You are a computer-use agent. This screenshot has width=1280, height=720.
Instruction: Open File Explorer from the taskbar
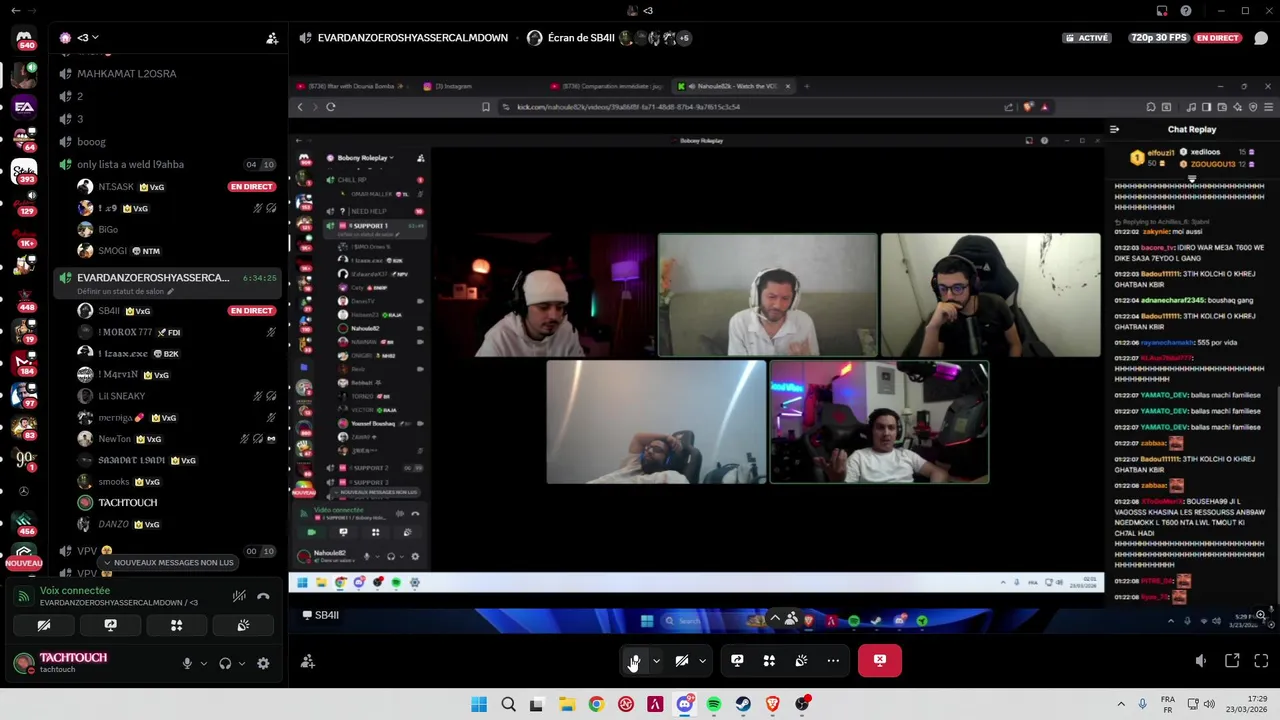(566, 704)
